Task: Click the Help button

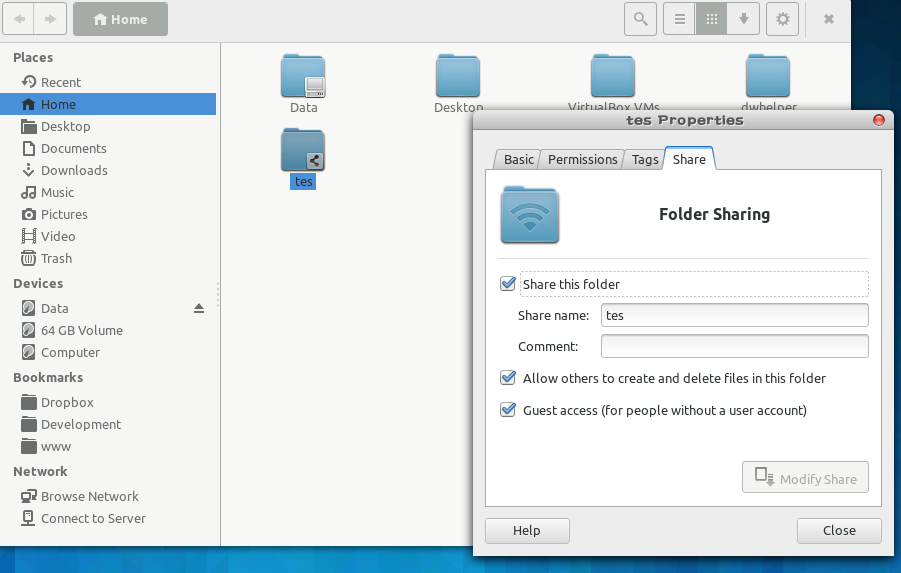Action: pos(526,531)
